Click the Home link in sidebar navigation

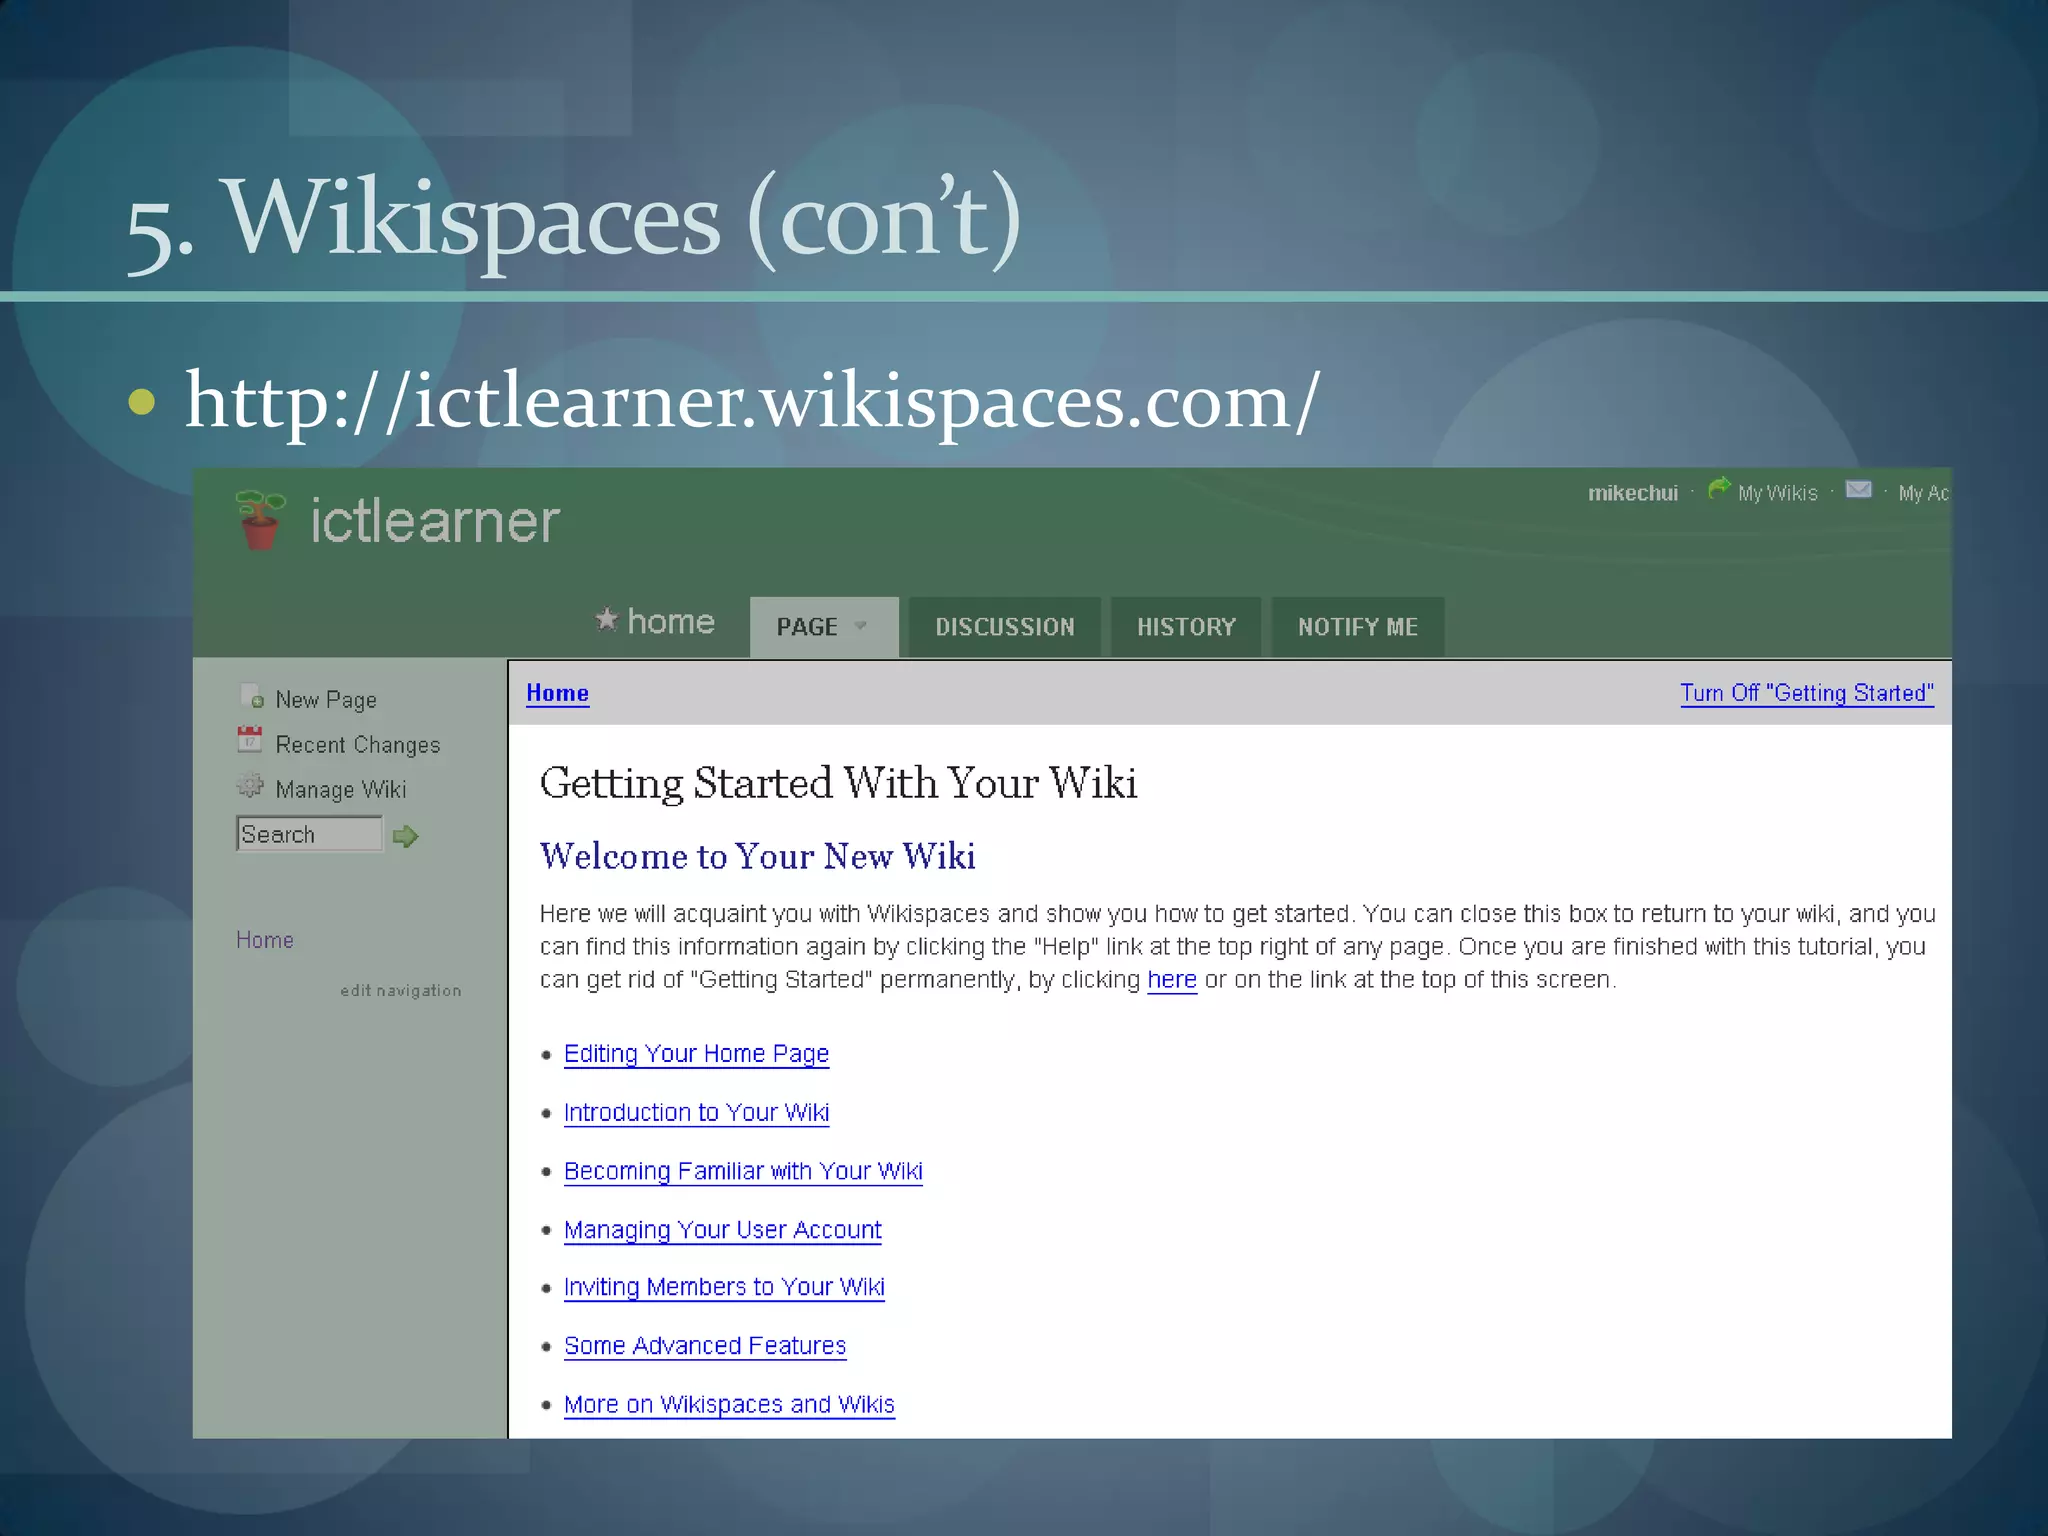click(x=265, y=940)
